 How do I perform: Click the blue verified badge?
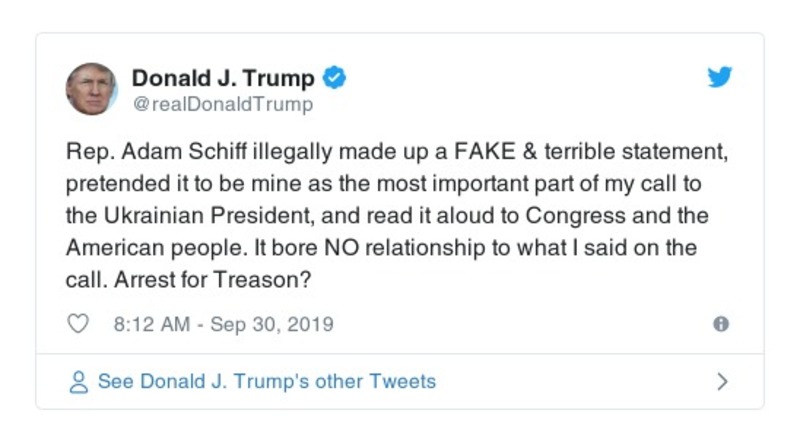pyautogui.click(x=335, y=77)
